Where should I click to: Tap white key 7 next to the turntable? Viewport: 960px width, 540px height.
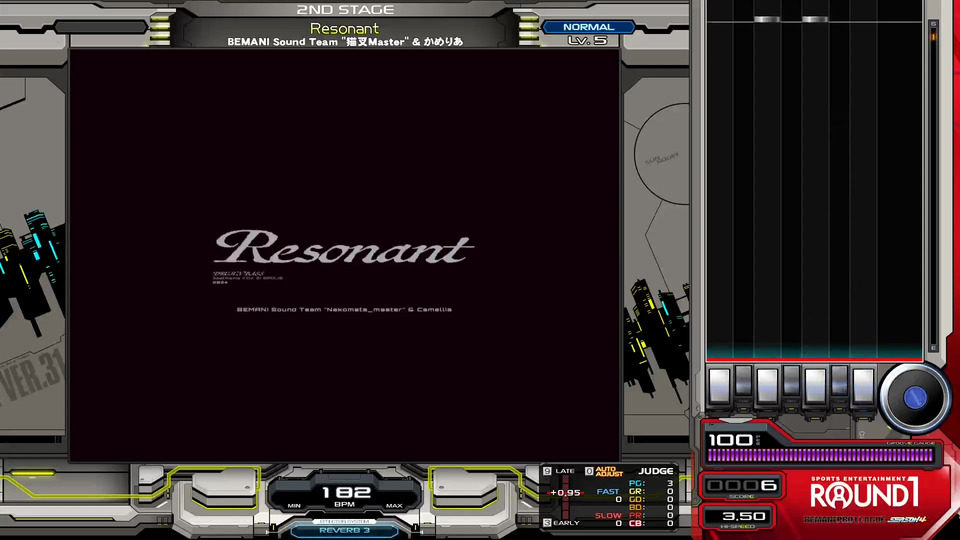[863, 386]
